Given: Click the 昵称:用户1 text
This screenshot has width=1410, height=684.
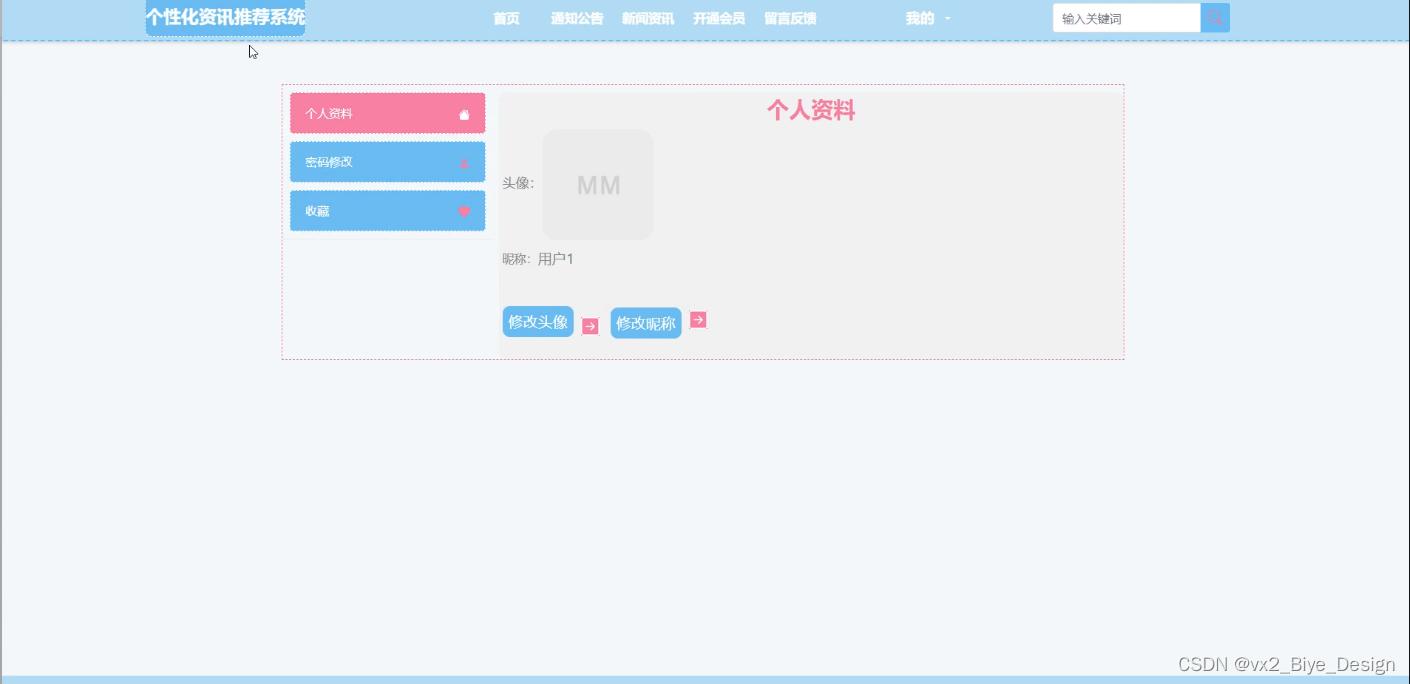Looking at the screenshot, I should 538,260.
